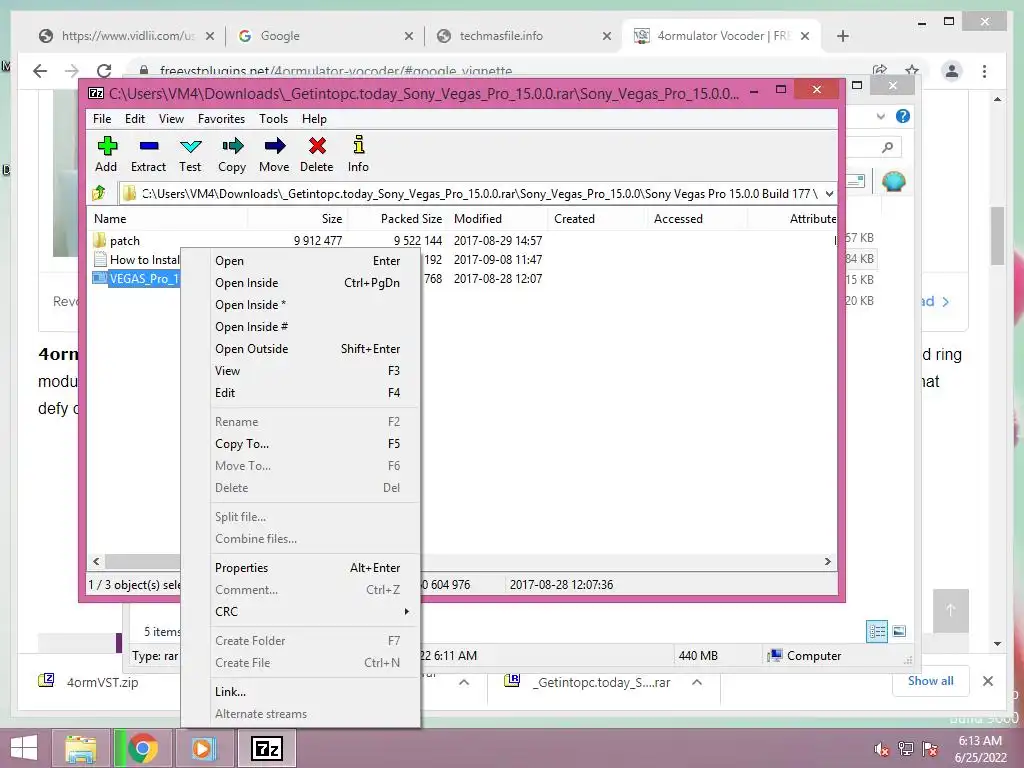The width and height of the screenshot is (1024, 768).
Task: Click the Add toolbar icon in 7-Zip
Action: click(x=106, y=146)
